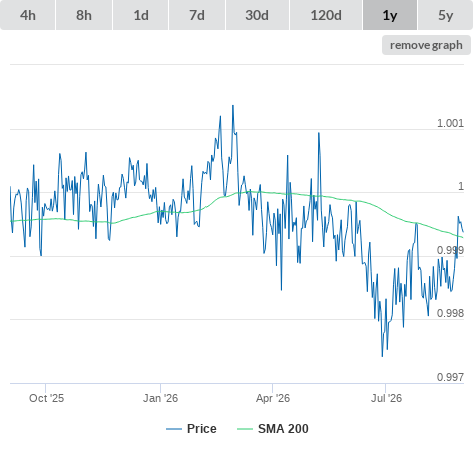Click the green SMA 200 legend marker
474x455 pixels.
point(245,429)
